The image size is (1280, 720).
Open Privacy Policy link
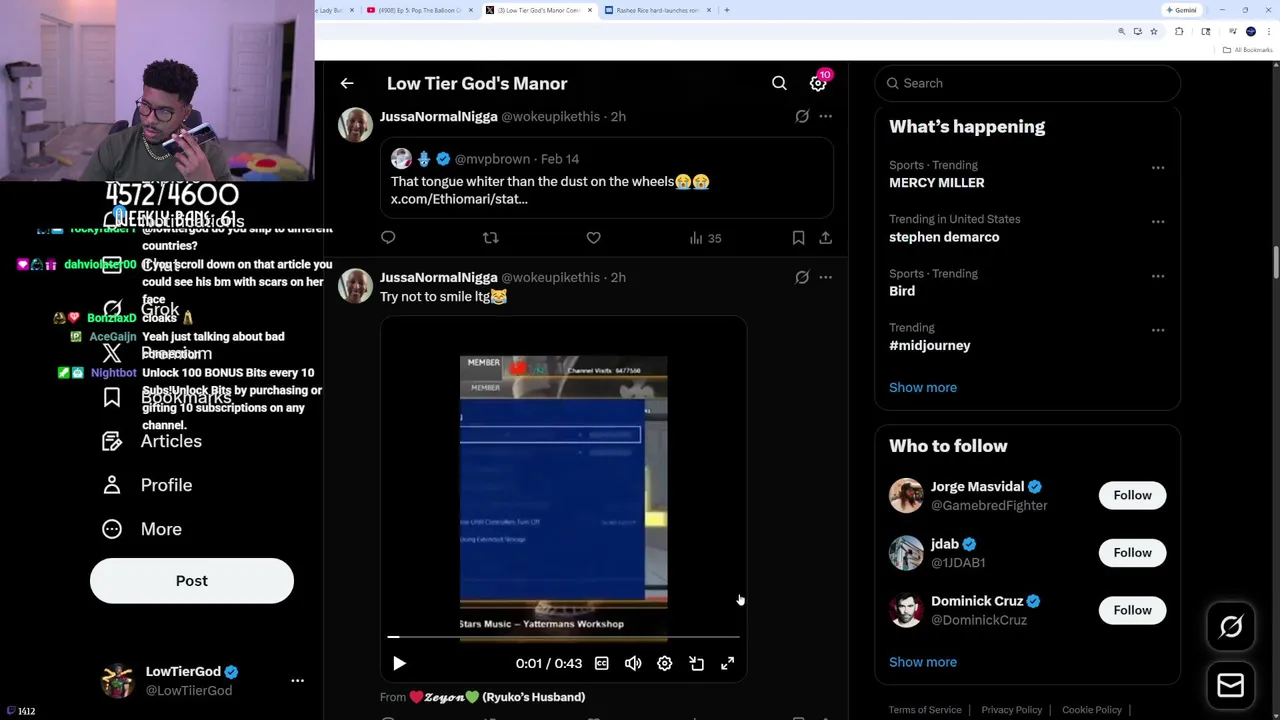click(x=1012, y=710)
